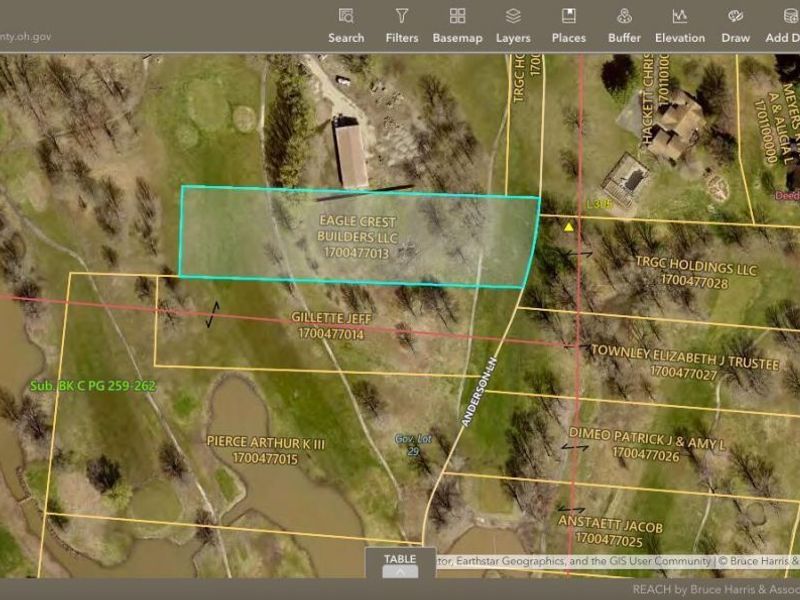Screen dimensions: 800x600
Task: Select the Buffer tool
Action: click(x=624, y=26)
